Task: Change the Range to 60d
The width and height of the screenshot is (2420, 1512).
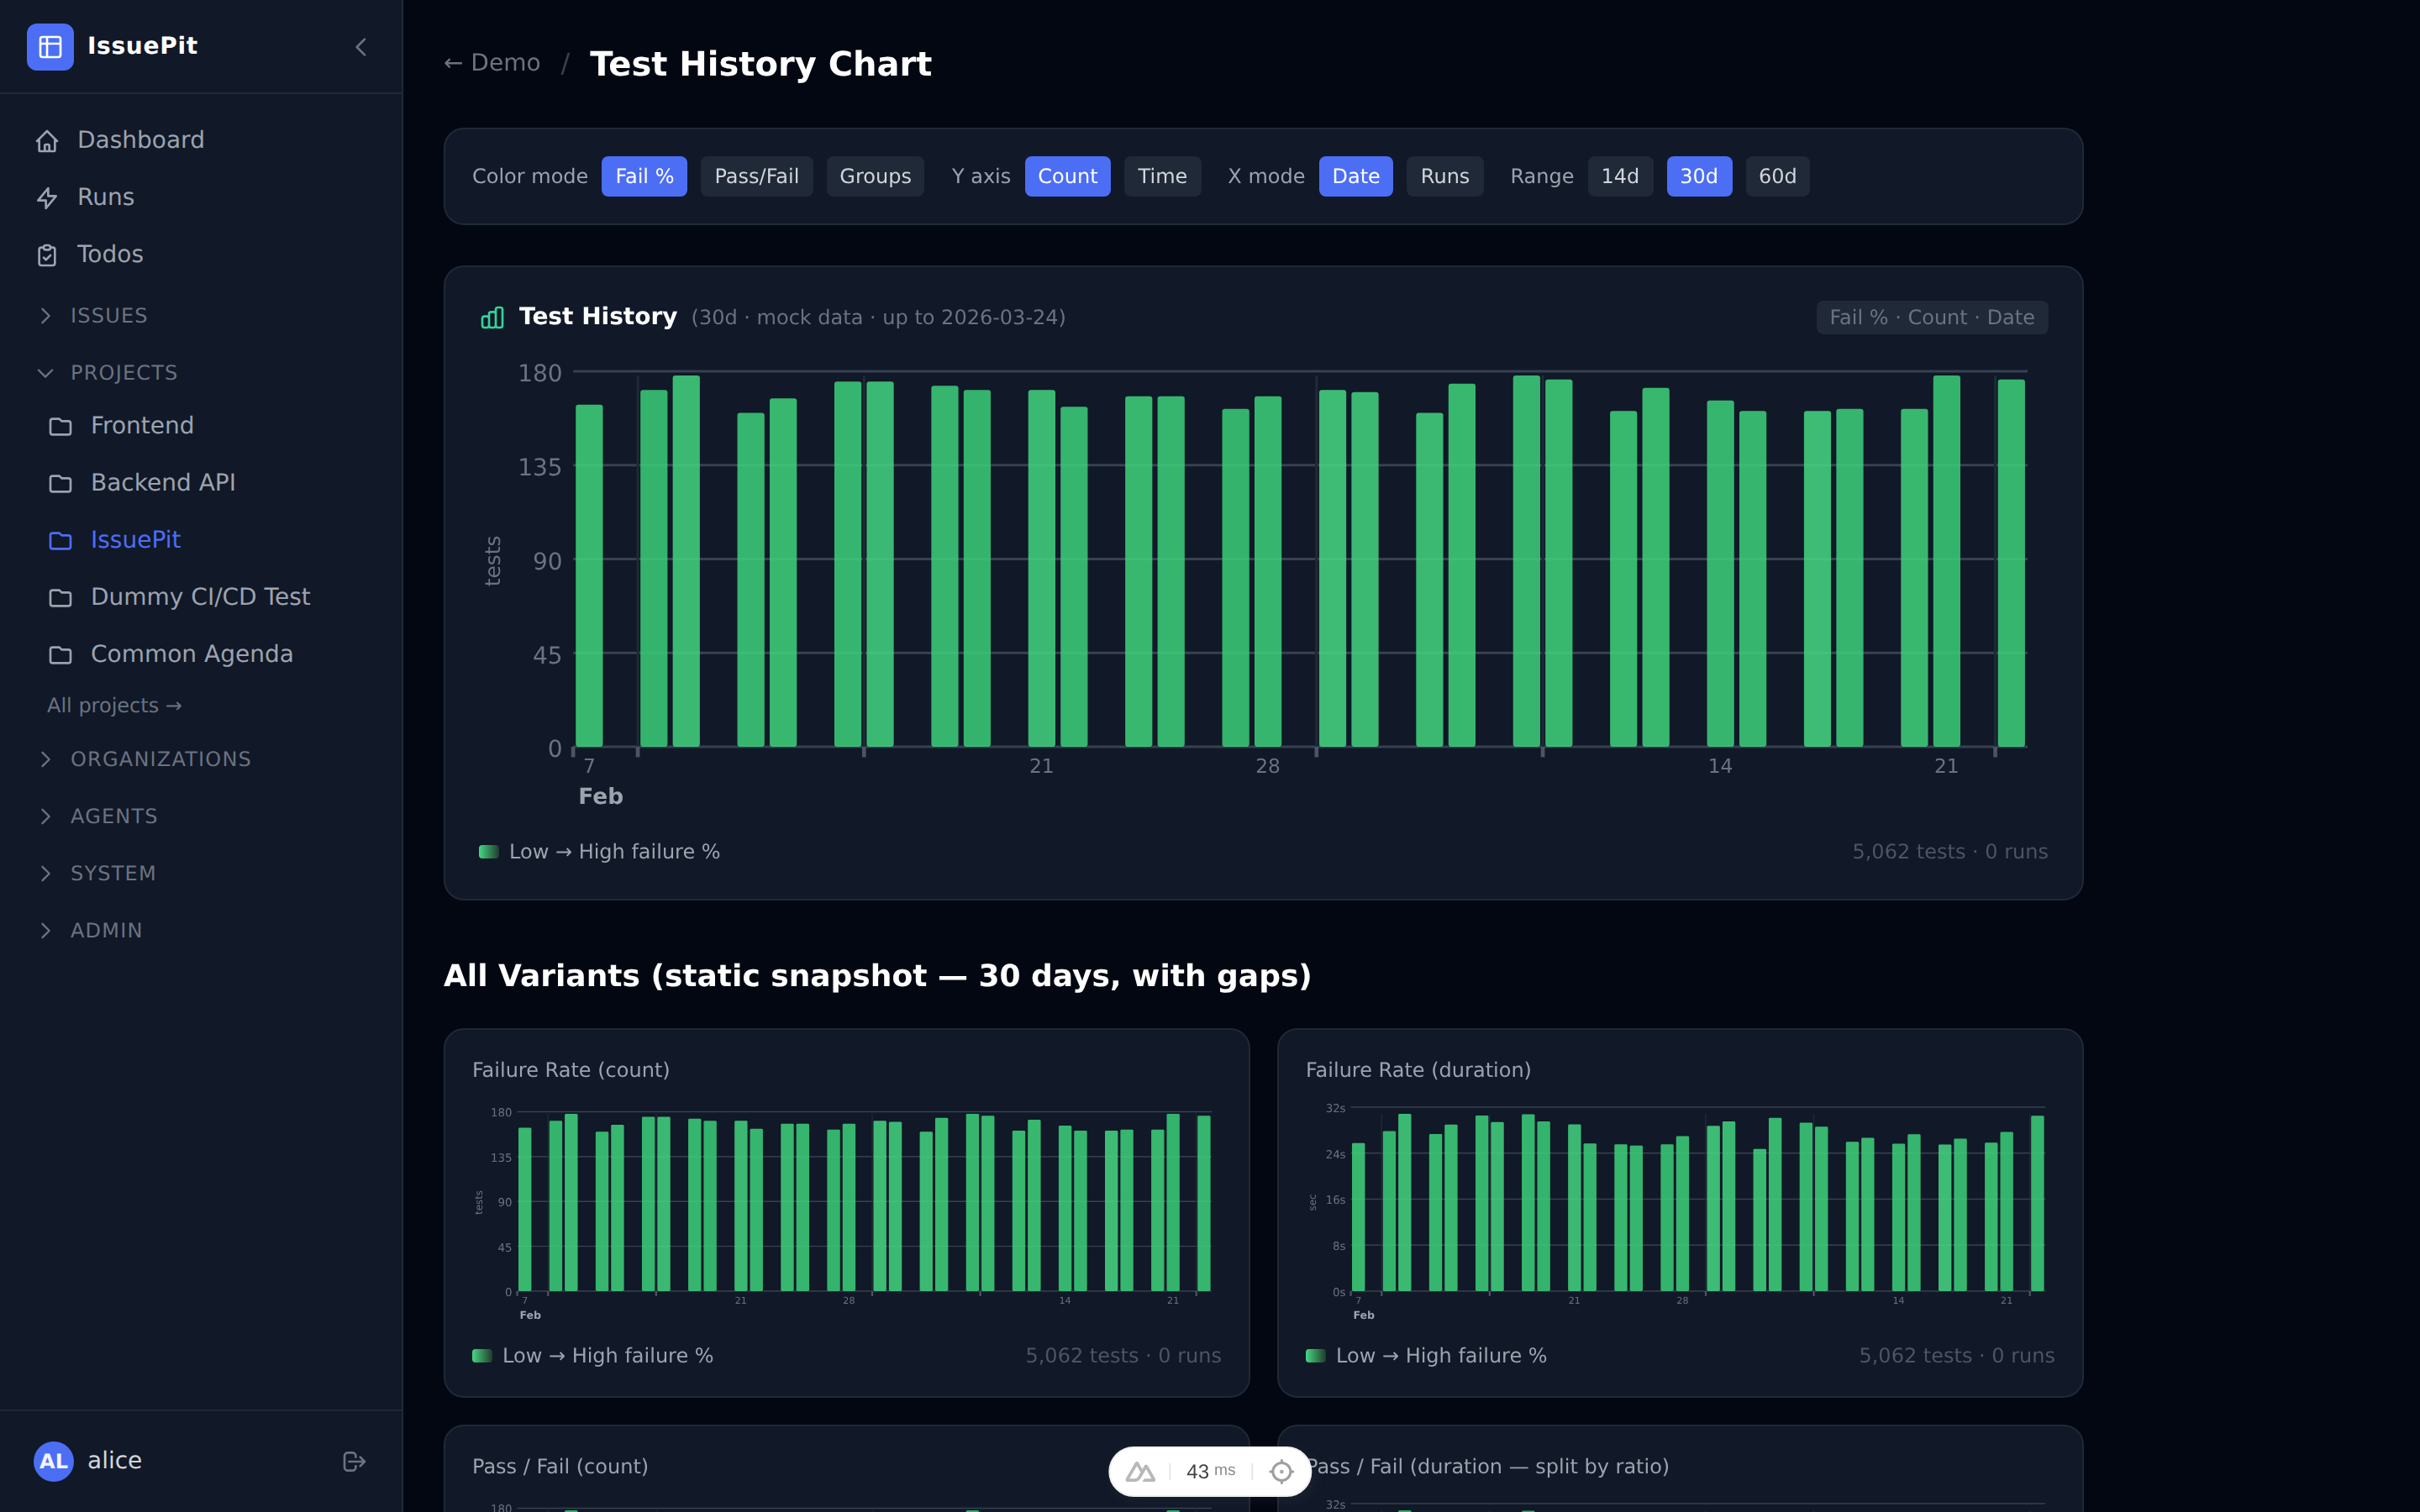Action: coord(1777,176)
